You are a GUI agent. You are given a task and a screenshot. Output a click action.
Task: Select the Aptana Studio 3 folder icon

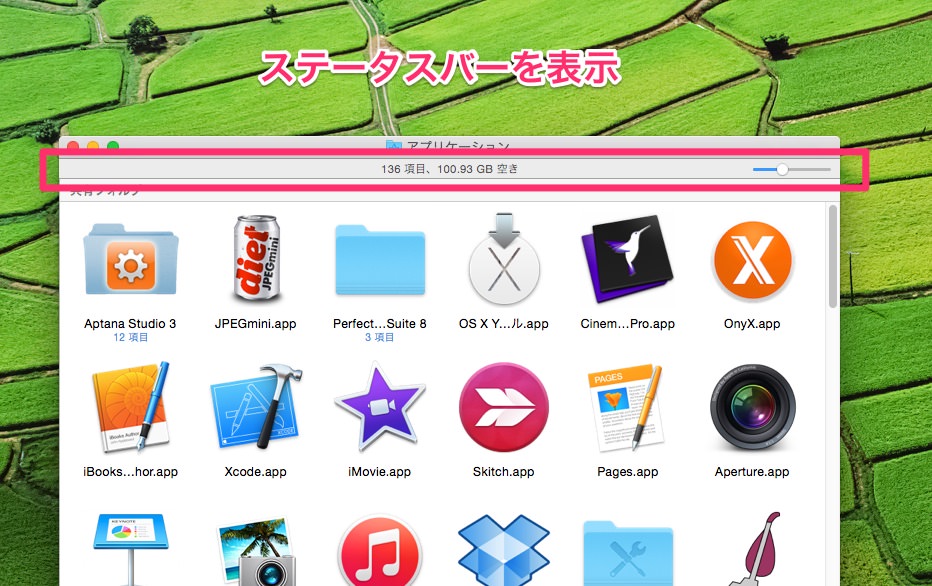pos(131,260)
